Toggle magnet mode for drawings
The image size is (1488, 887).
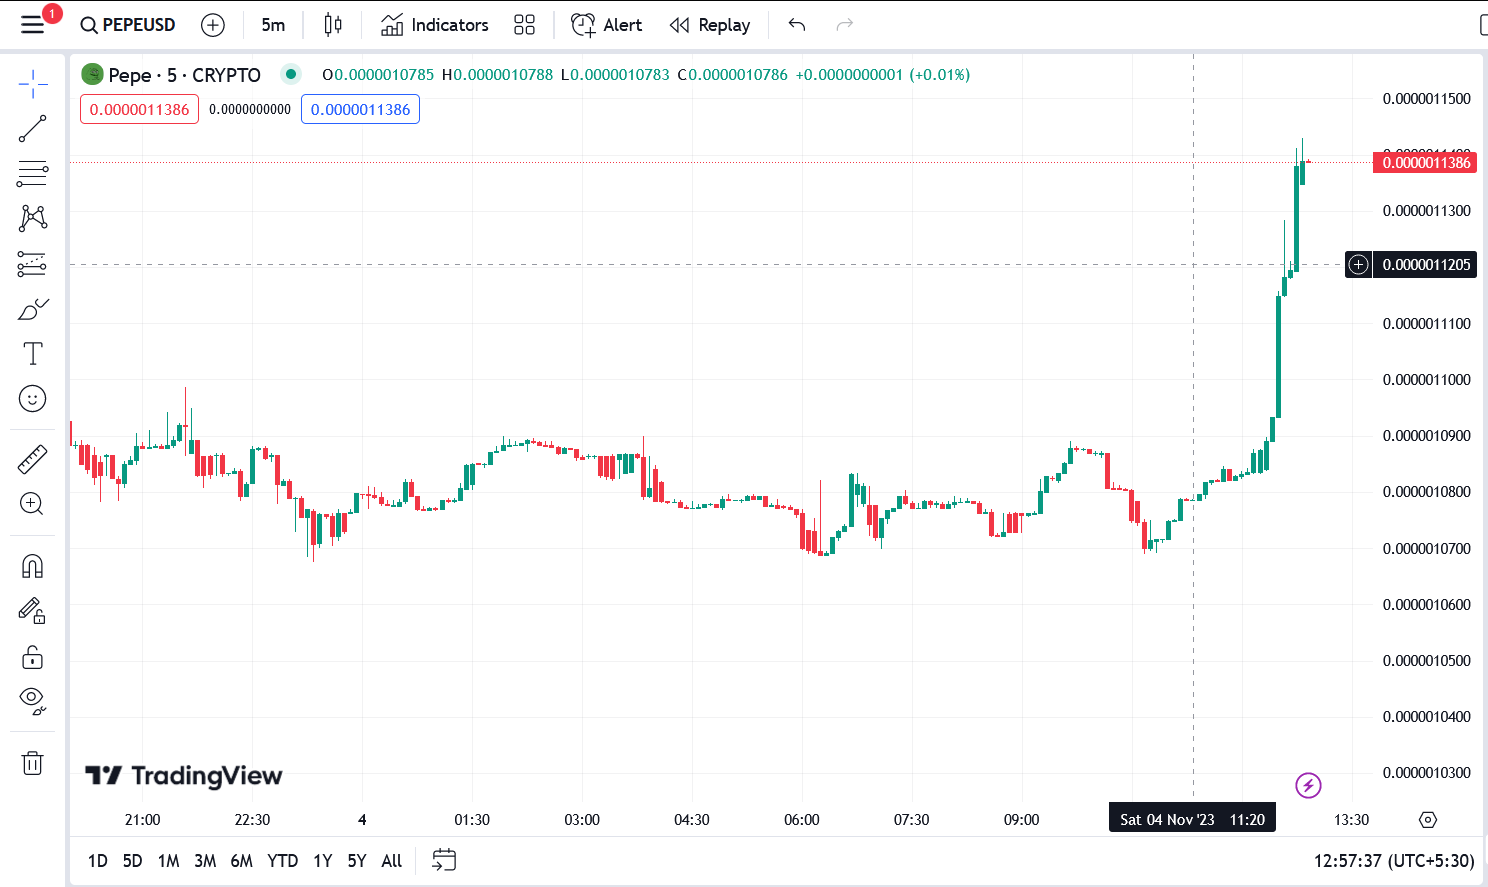32,566
